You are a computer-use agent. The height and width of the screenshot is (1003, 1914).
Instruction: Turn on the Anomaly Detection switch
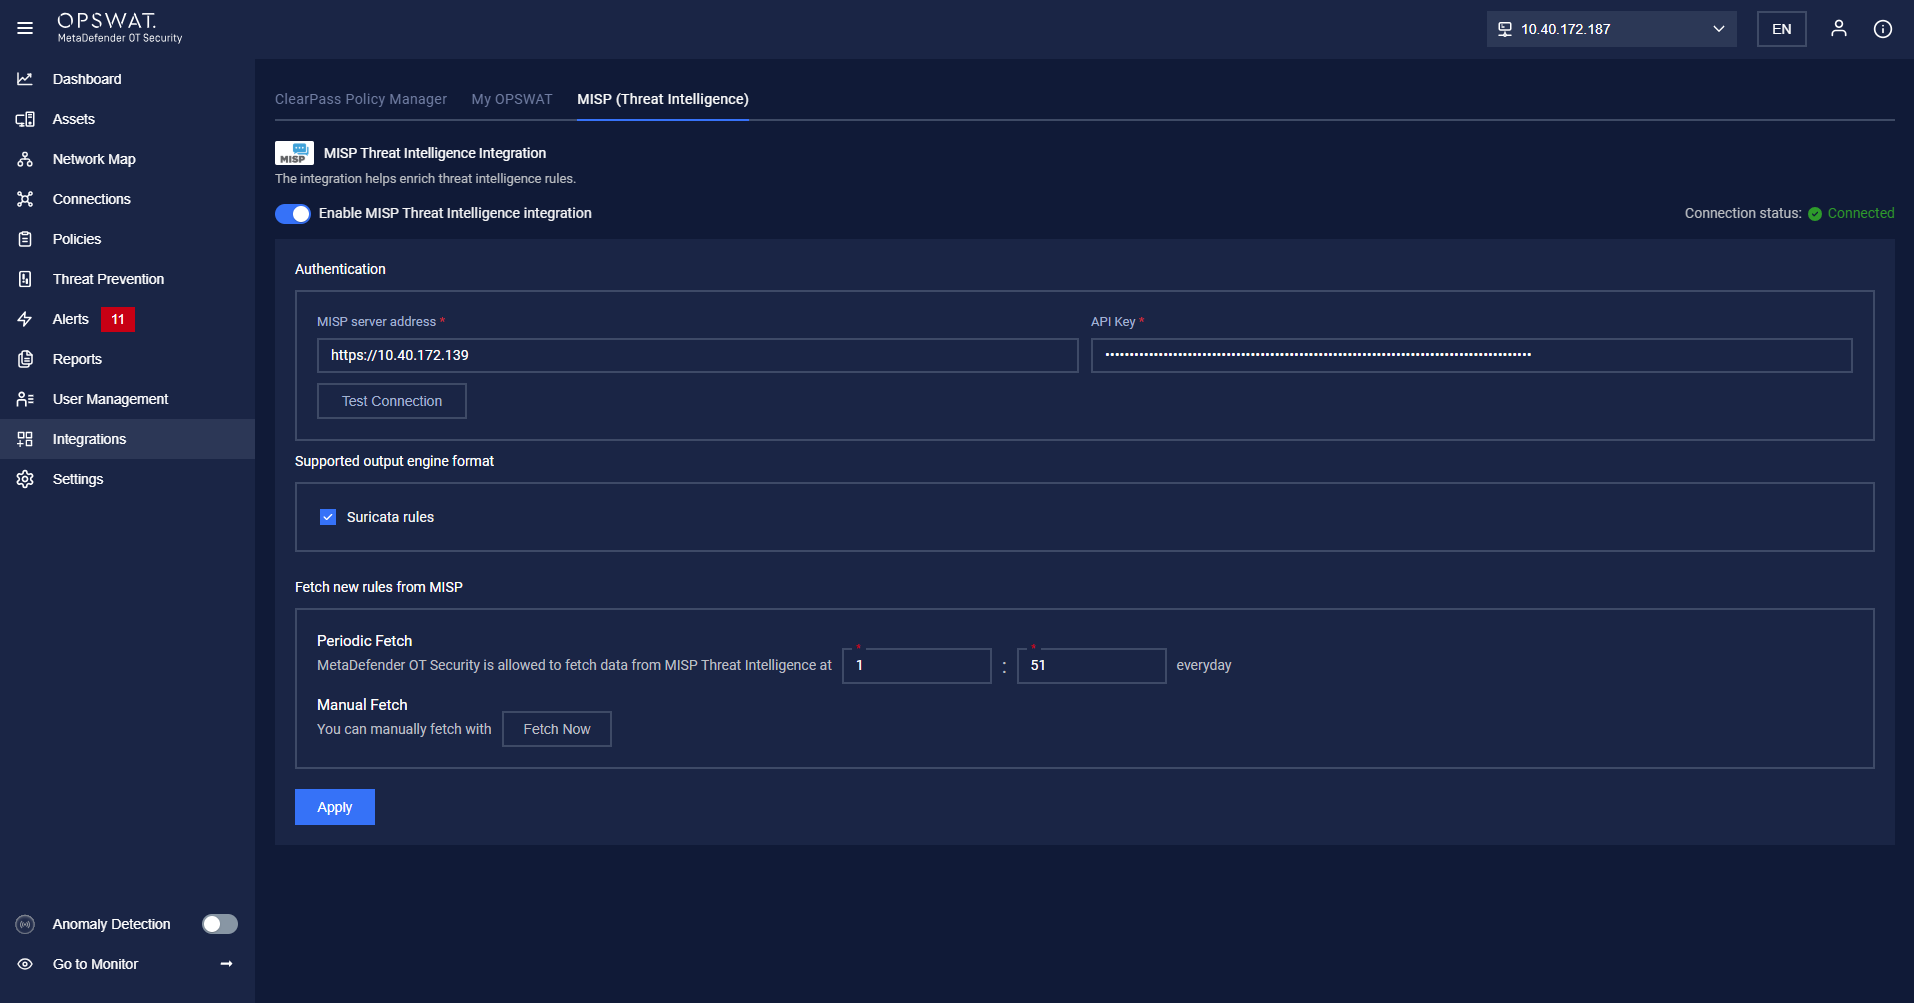[220, 924]
